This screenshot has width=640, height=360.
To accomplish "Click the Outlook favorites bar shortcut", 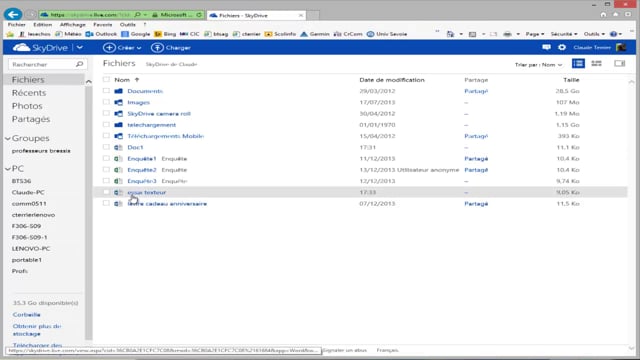I will pos(102,34).
